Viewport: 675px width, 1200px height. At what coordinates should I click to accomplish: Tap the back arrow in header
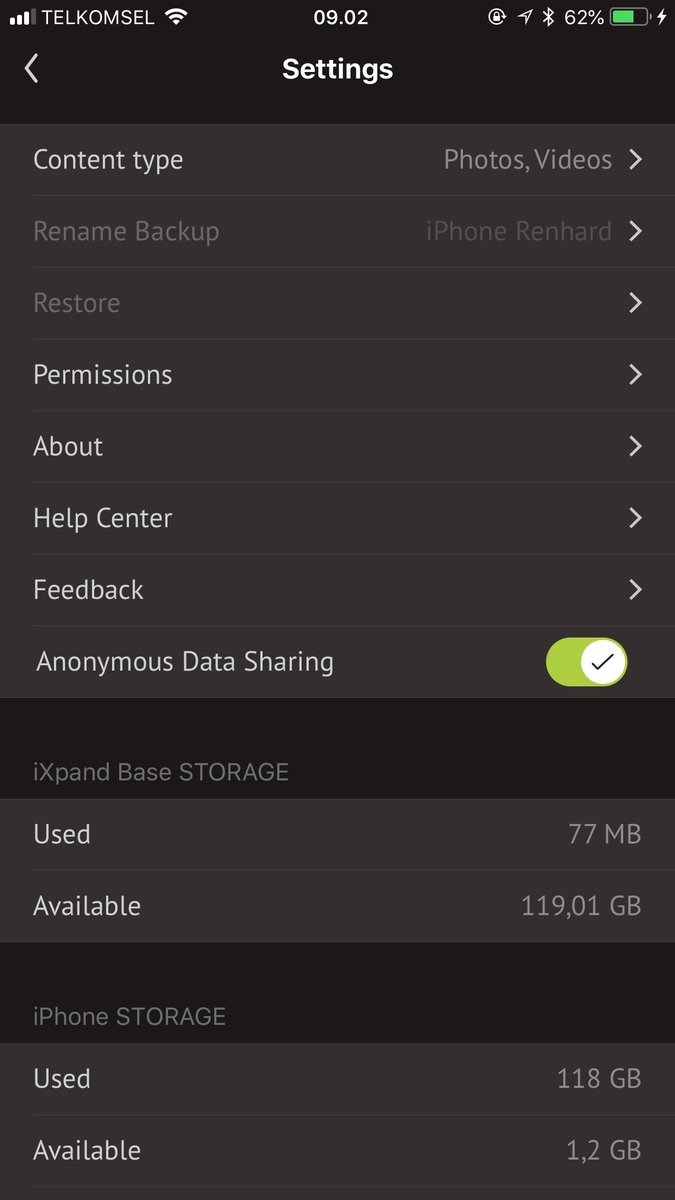(x=32, y=69)
